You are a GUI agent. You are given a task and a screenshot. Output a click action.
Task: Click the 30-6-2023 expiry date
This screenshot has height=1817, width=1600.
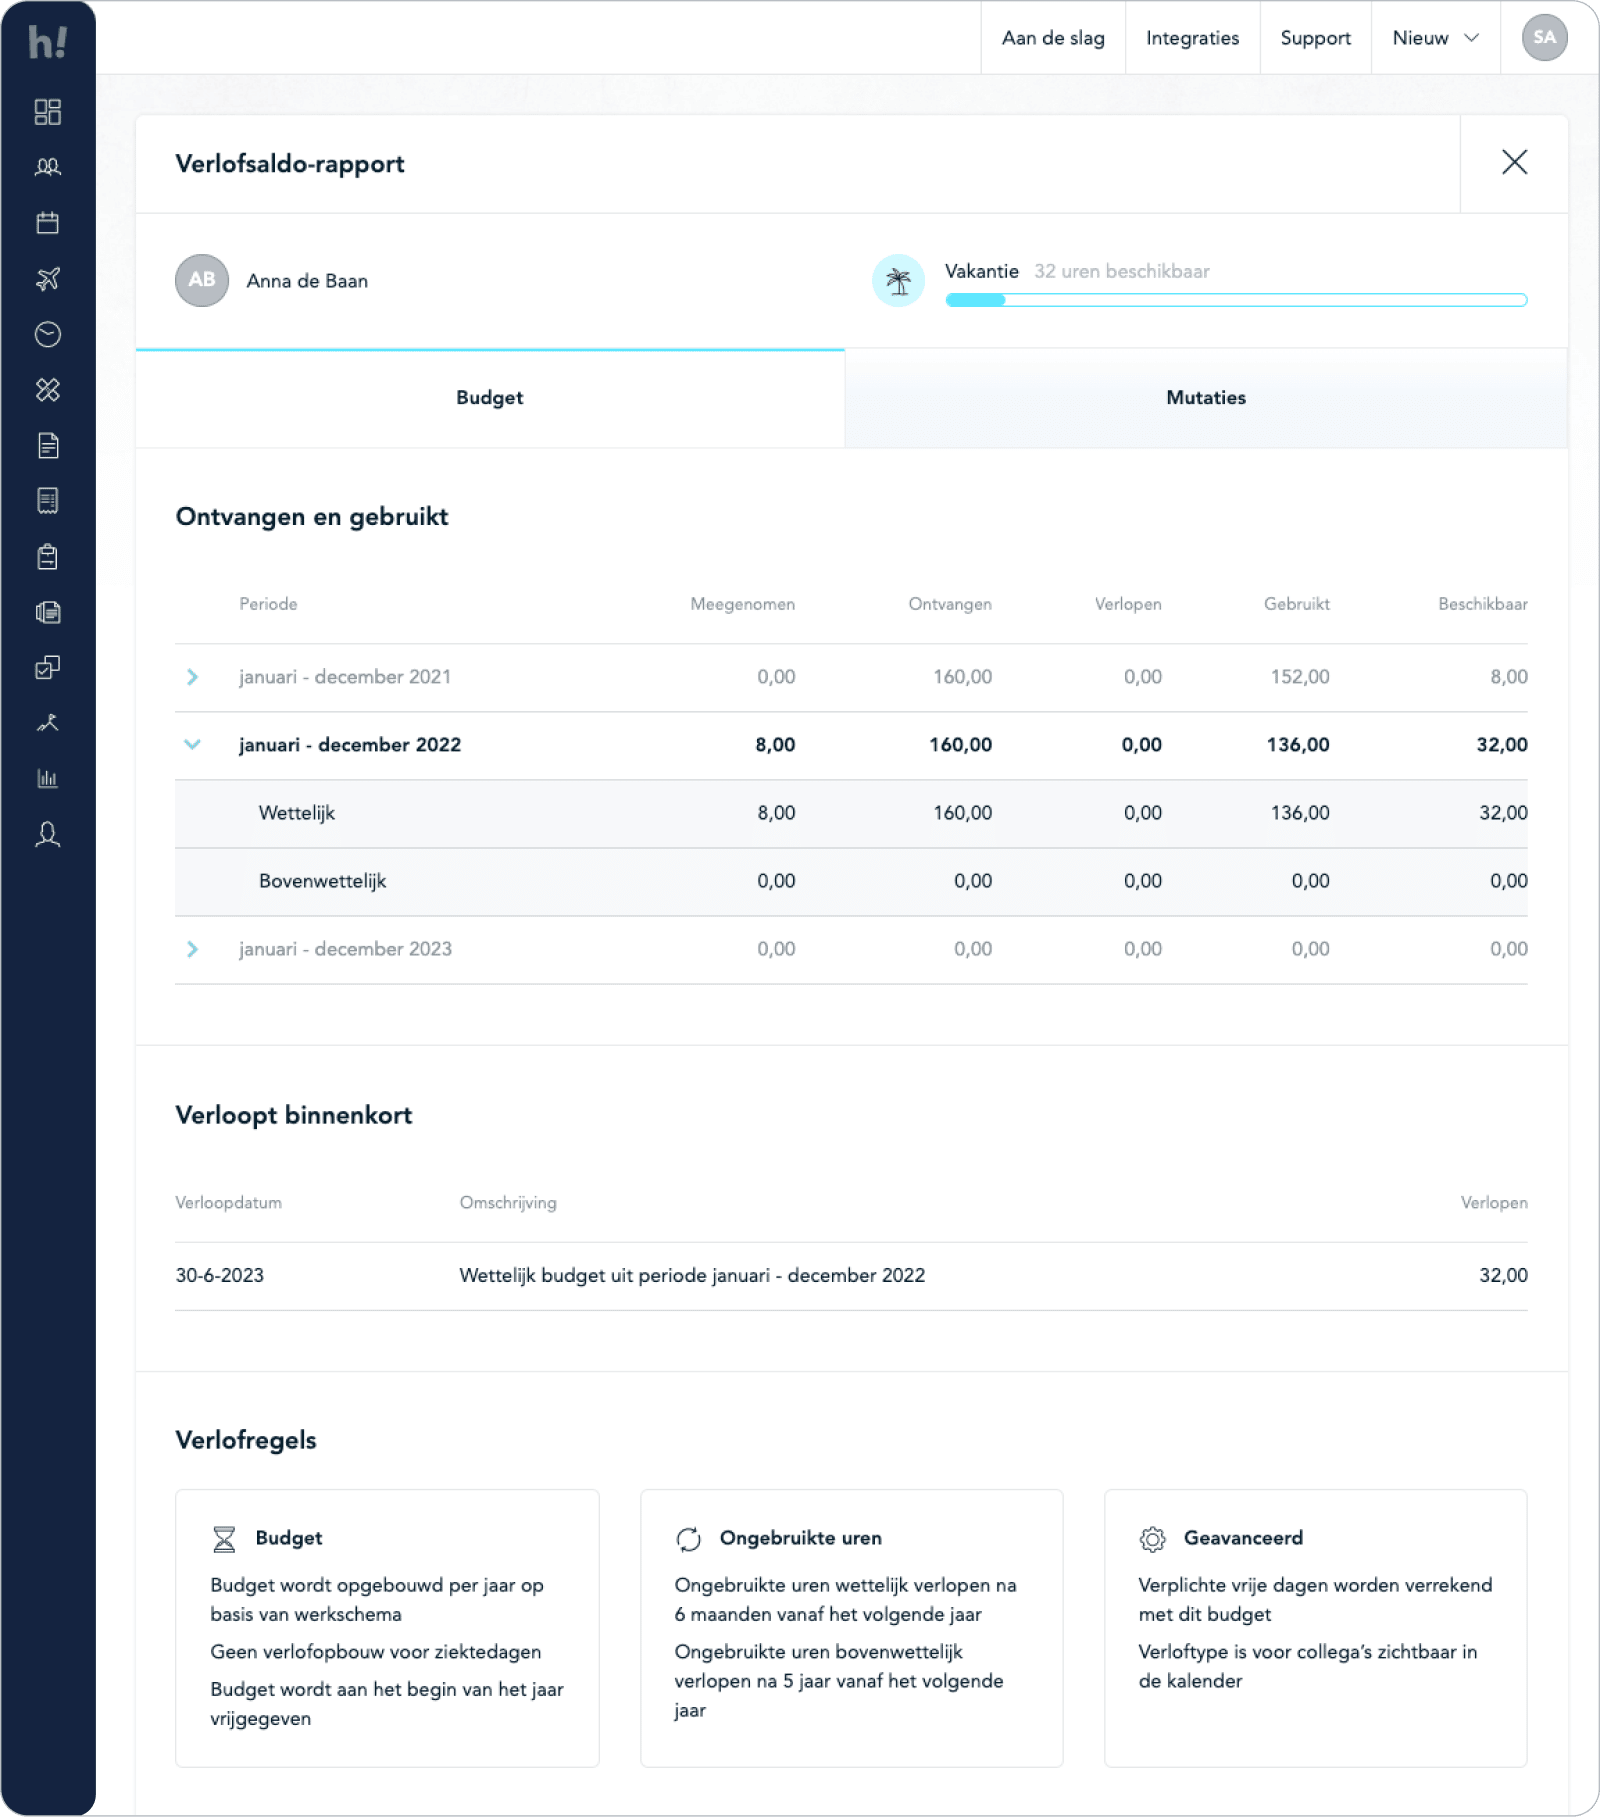click(x=220, y=1276)
